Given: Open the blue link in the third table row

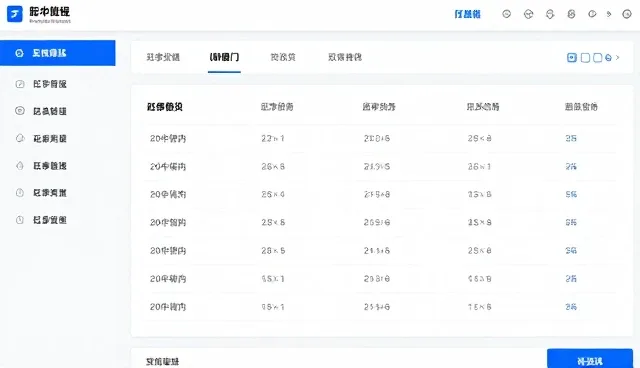Looking at the screenshot, I should click(571, 194).
